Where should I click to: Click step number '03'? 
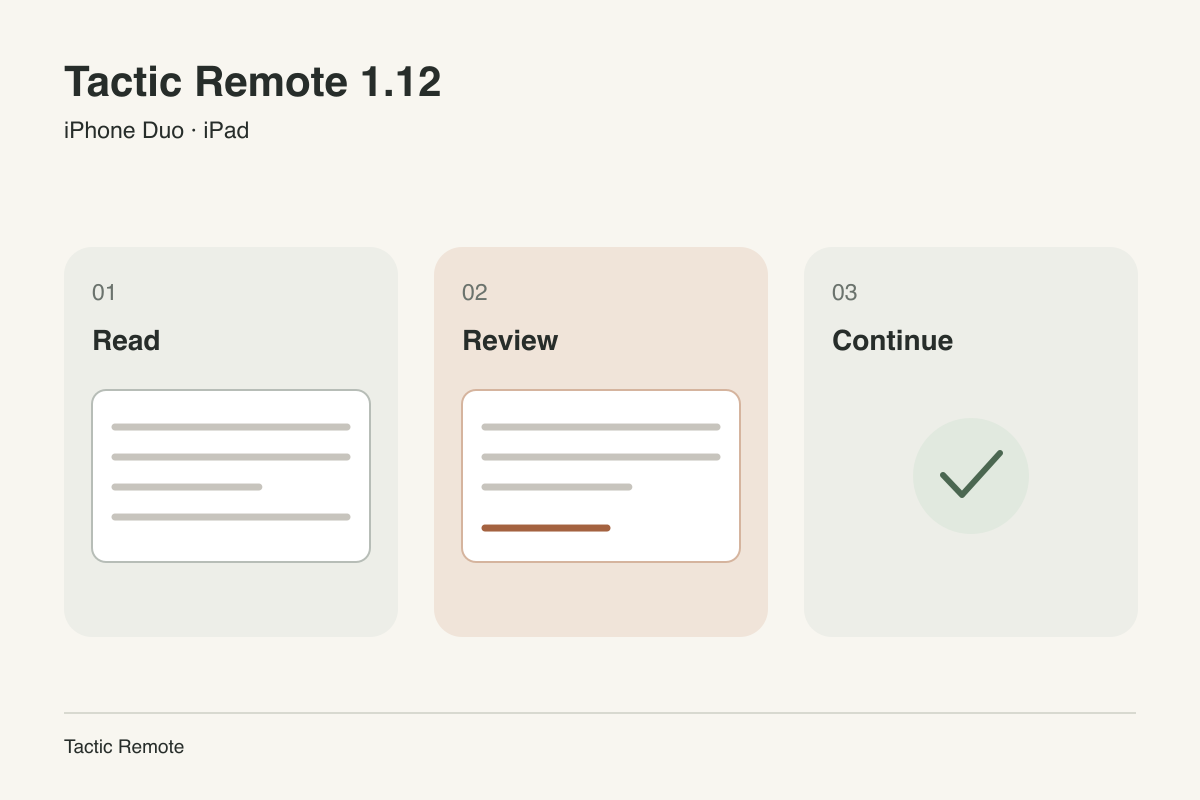(x=844, y=292)
